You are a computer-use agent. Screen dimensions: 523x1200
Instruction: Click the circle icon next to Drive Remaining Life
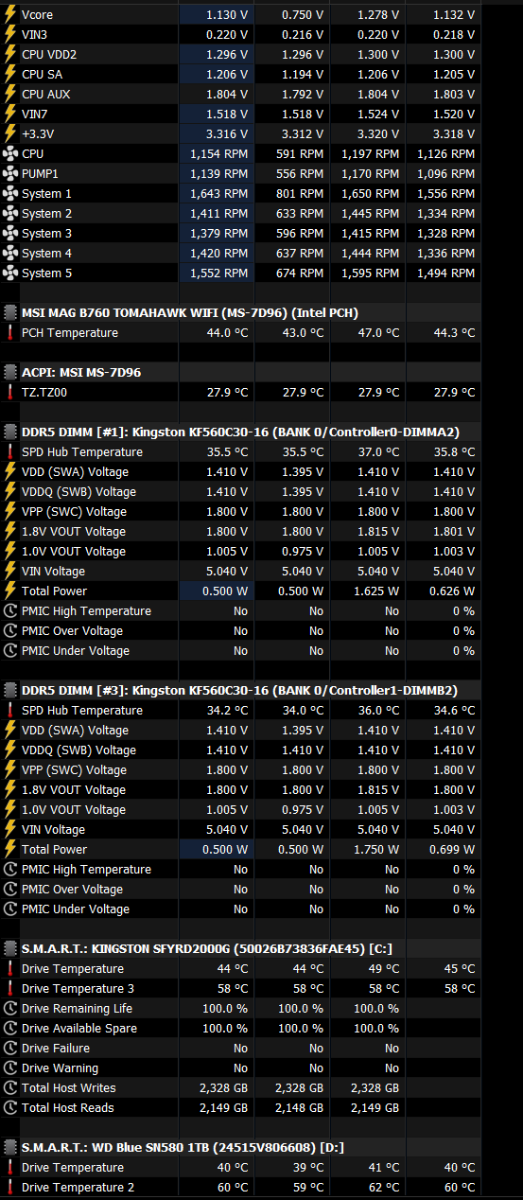pyautogui.click(x=10, y=1008)
